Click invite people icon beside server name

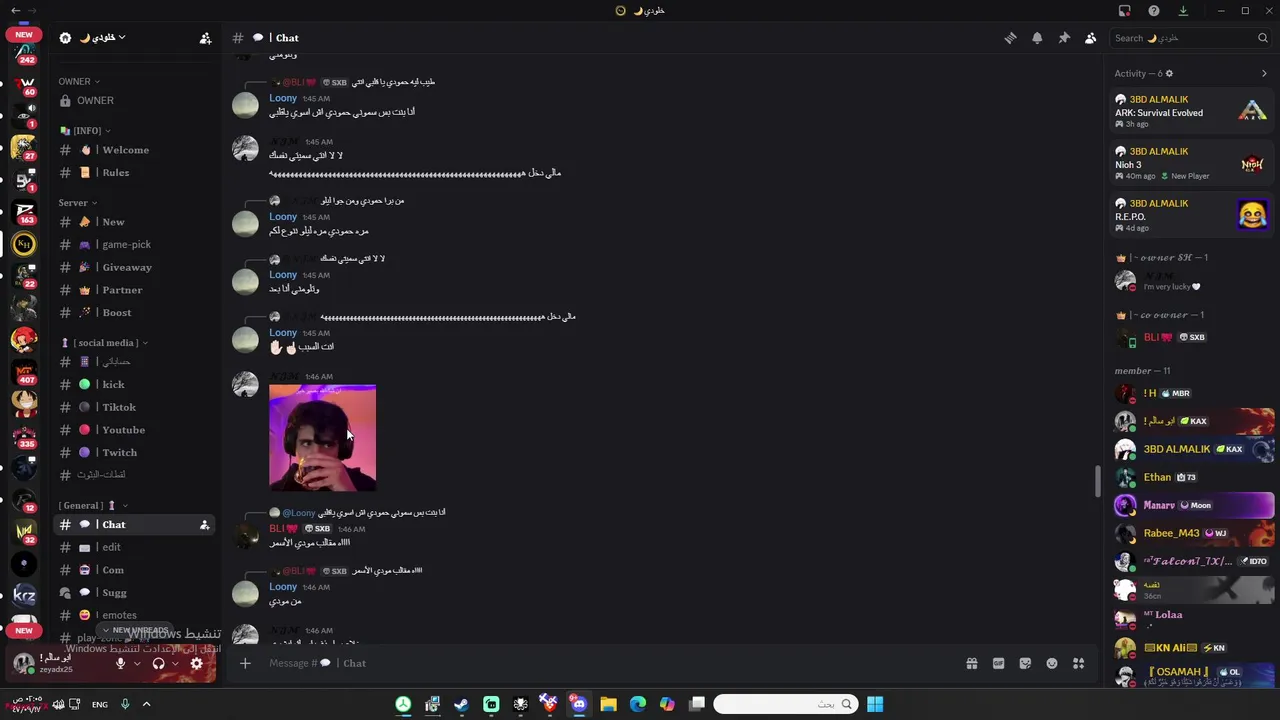pyautogui.click(x=205, y=38)
